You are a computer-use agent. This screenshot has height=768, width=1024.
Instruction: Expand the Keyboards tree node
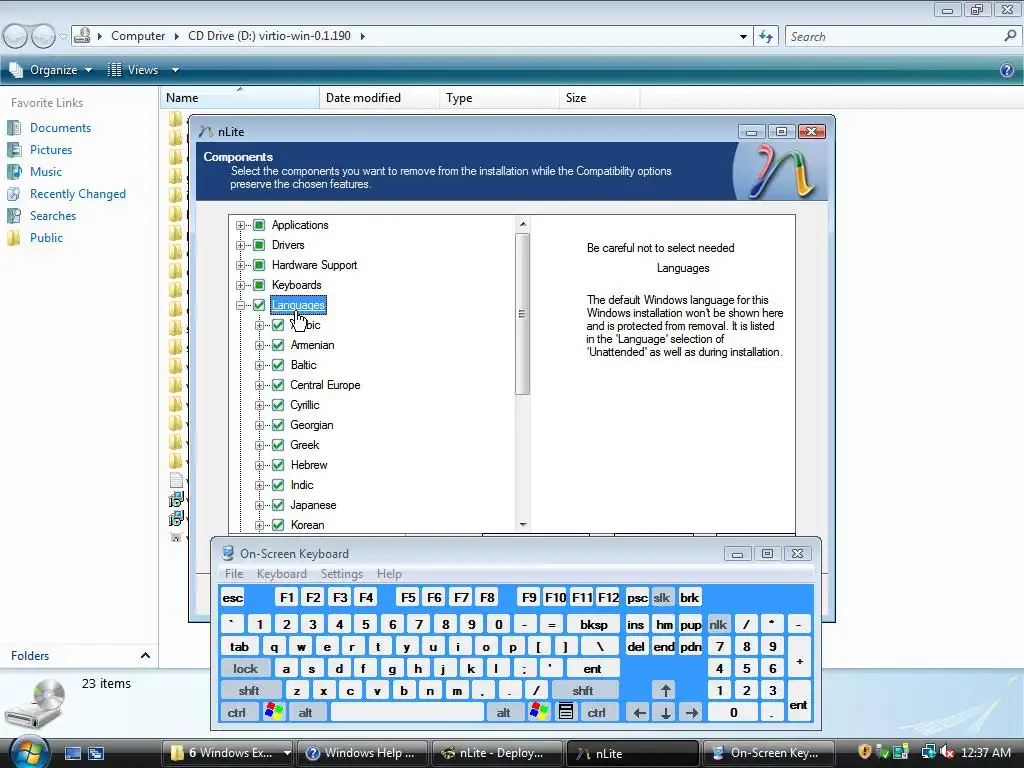(x=240, y=285)
